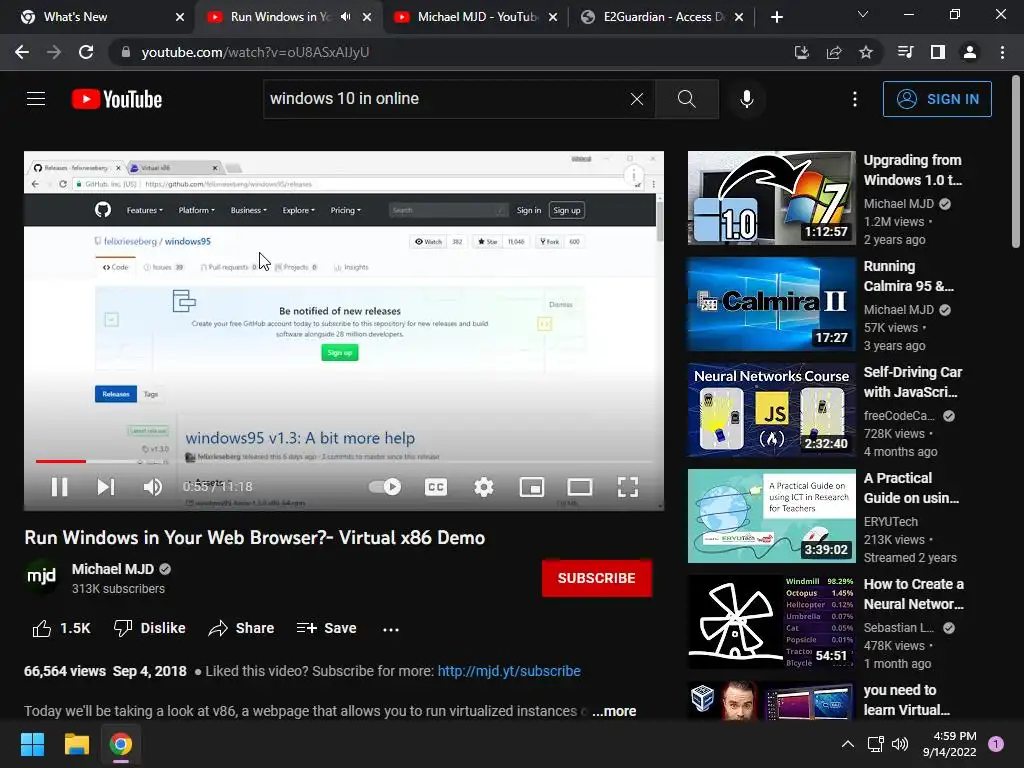
Task: Bookmark this page star
Action: pyautogui.click(x=866, y=52)
